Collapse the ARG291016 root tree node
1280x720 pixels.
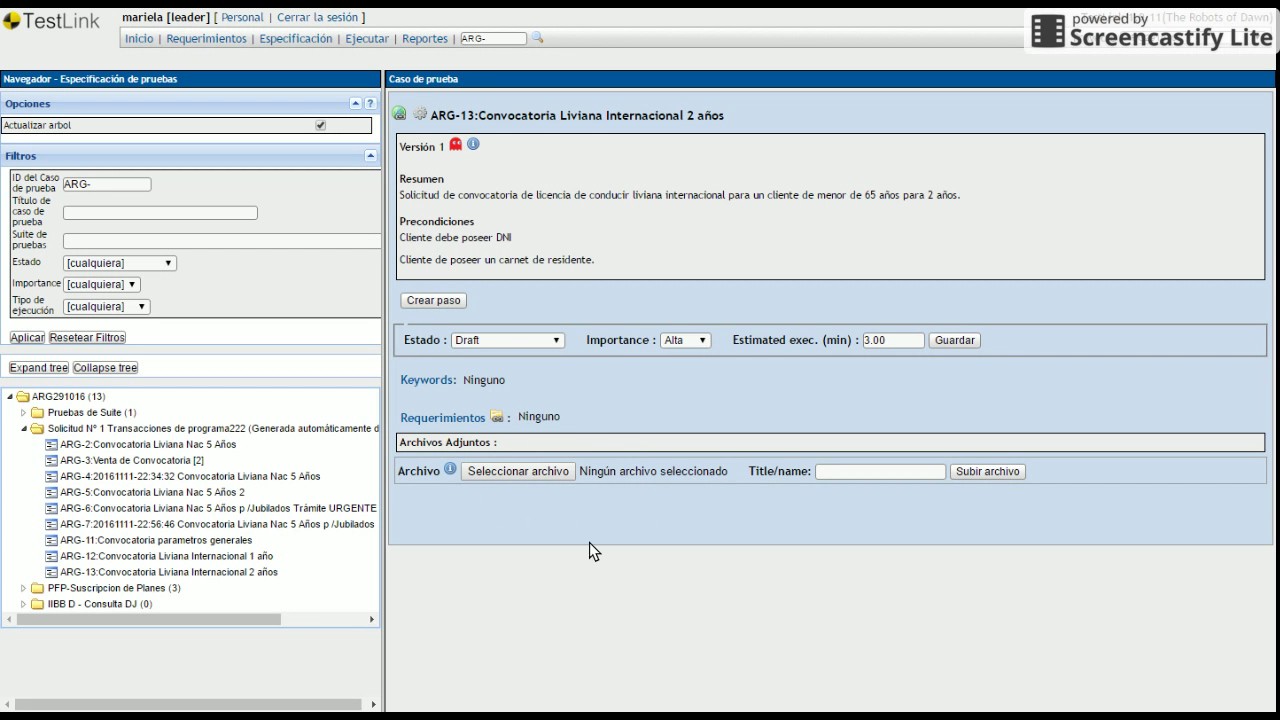[x=10, y=396]
